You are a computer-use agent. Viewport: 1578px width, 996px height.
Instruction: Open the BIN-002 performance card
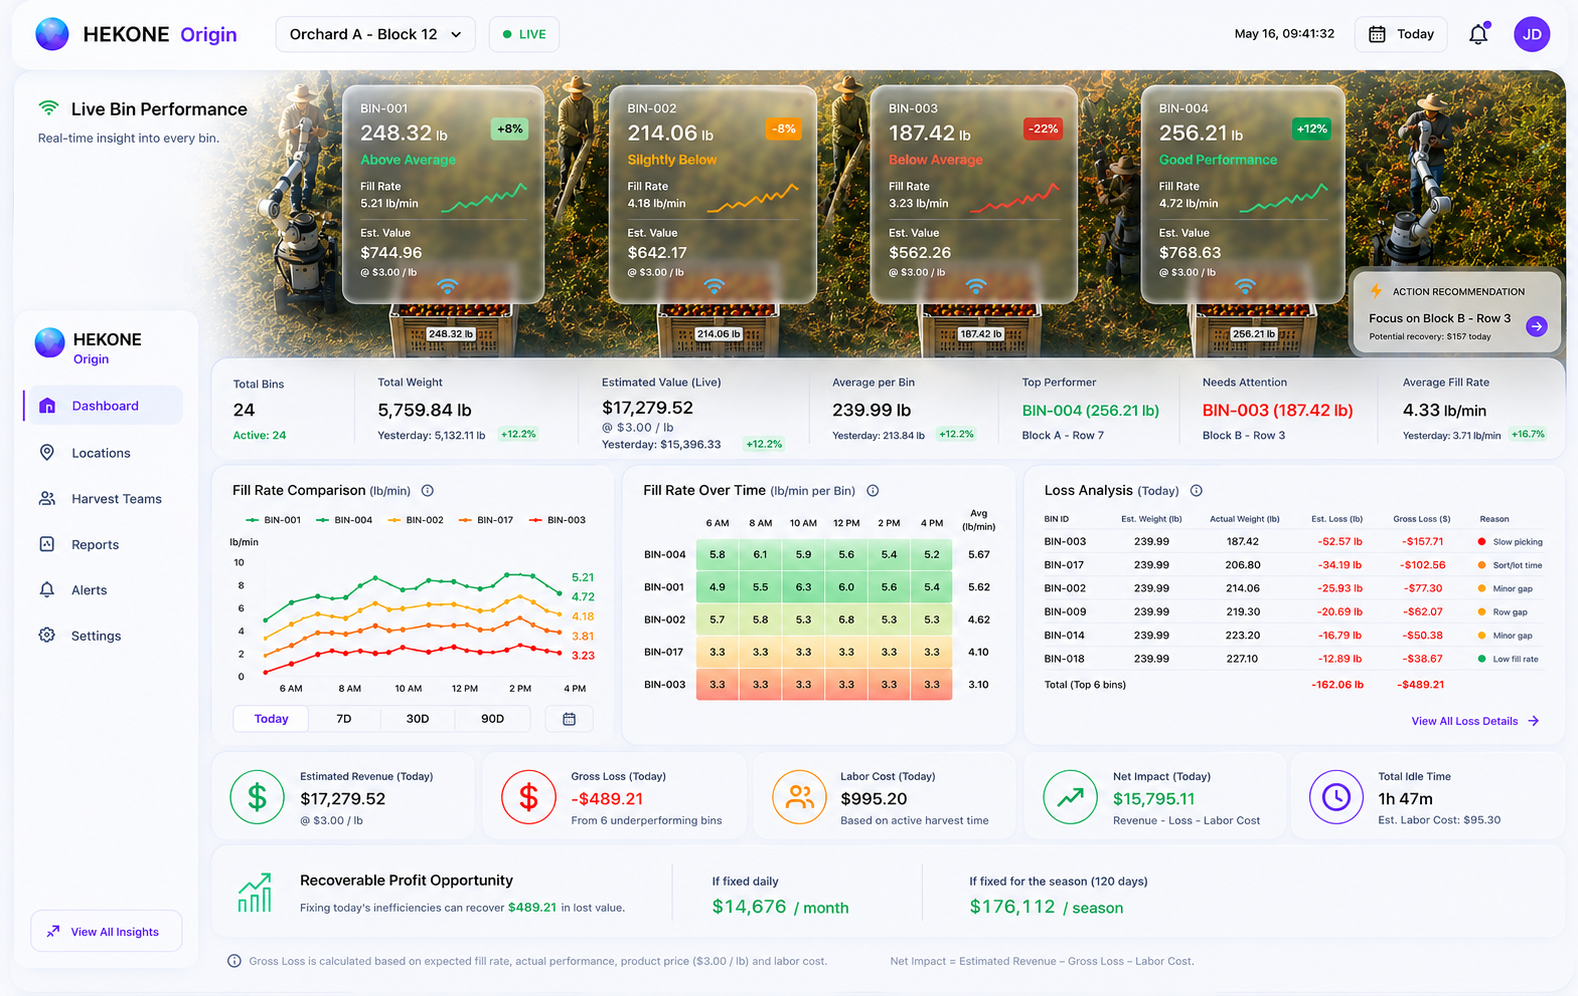(712, 194)
